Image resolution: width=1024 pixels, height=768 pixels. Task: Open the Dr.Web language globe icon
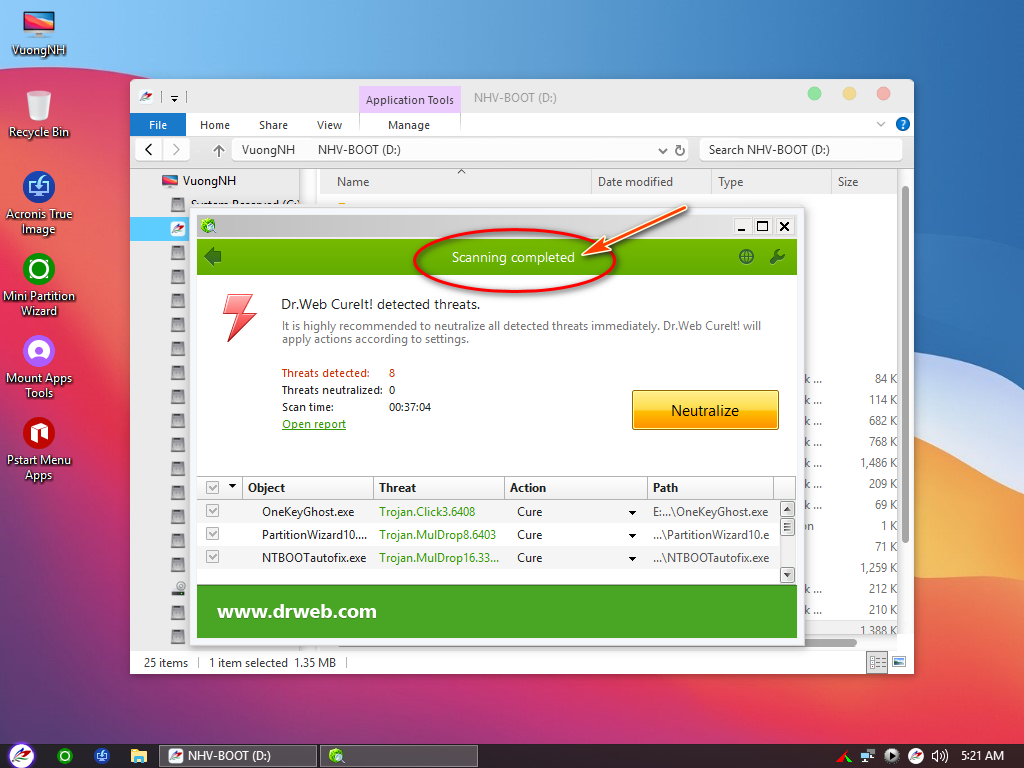tap(746, 257)
